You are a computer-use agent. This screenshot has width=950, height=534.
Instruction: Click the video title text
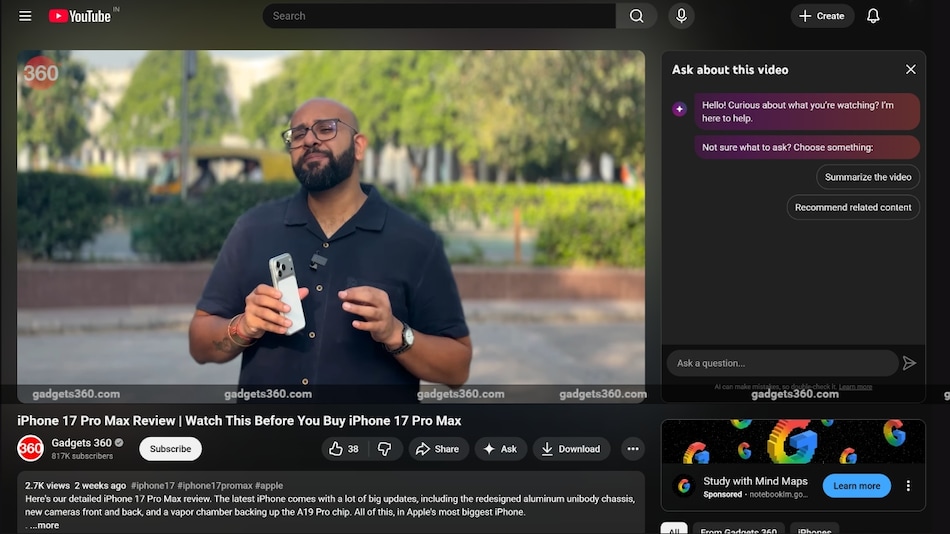(239, 421)
